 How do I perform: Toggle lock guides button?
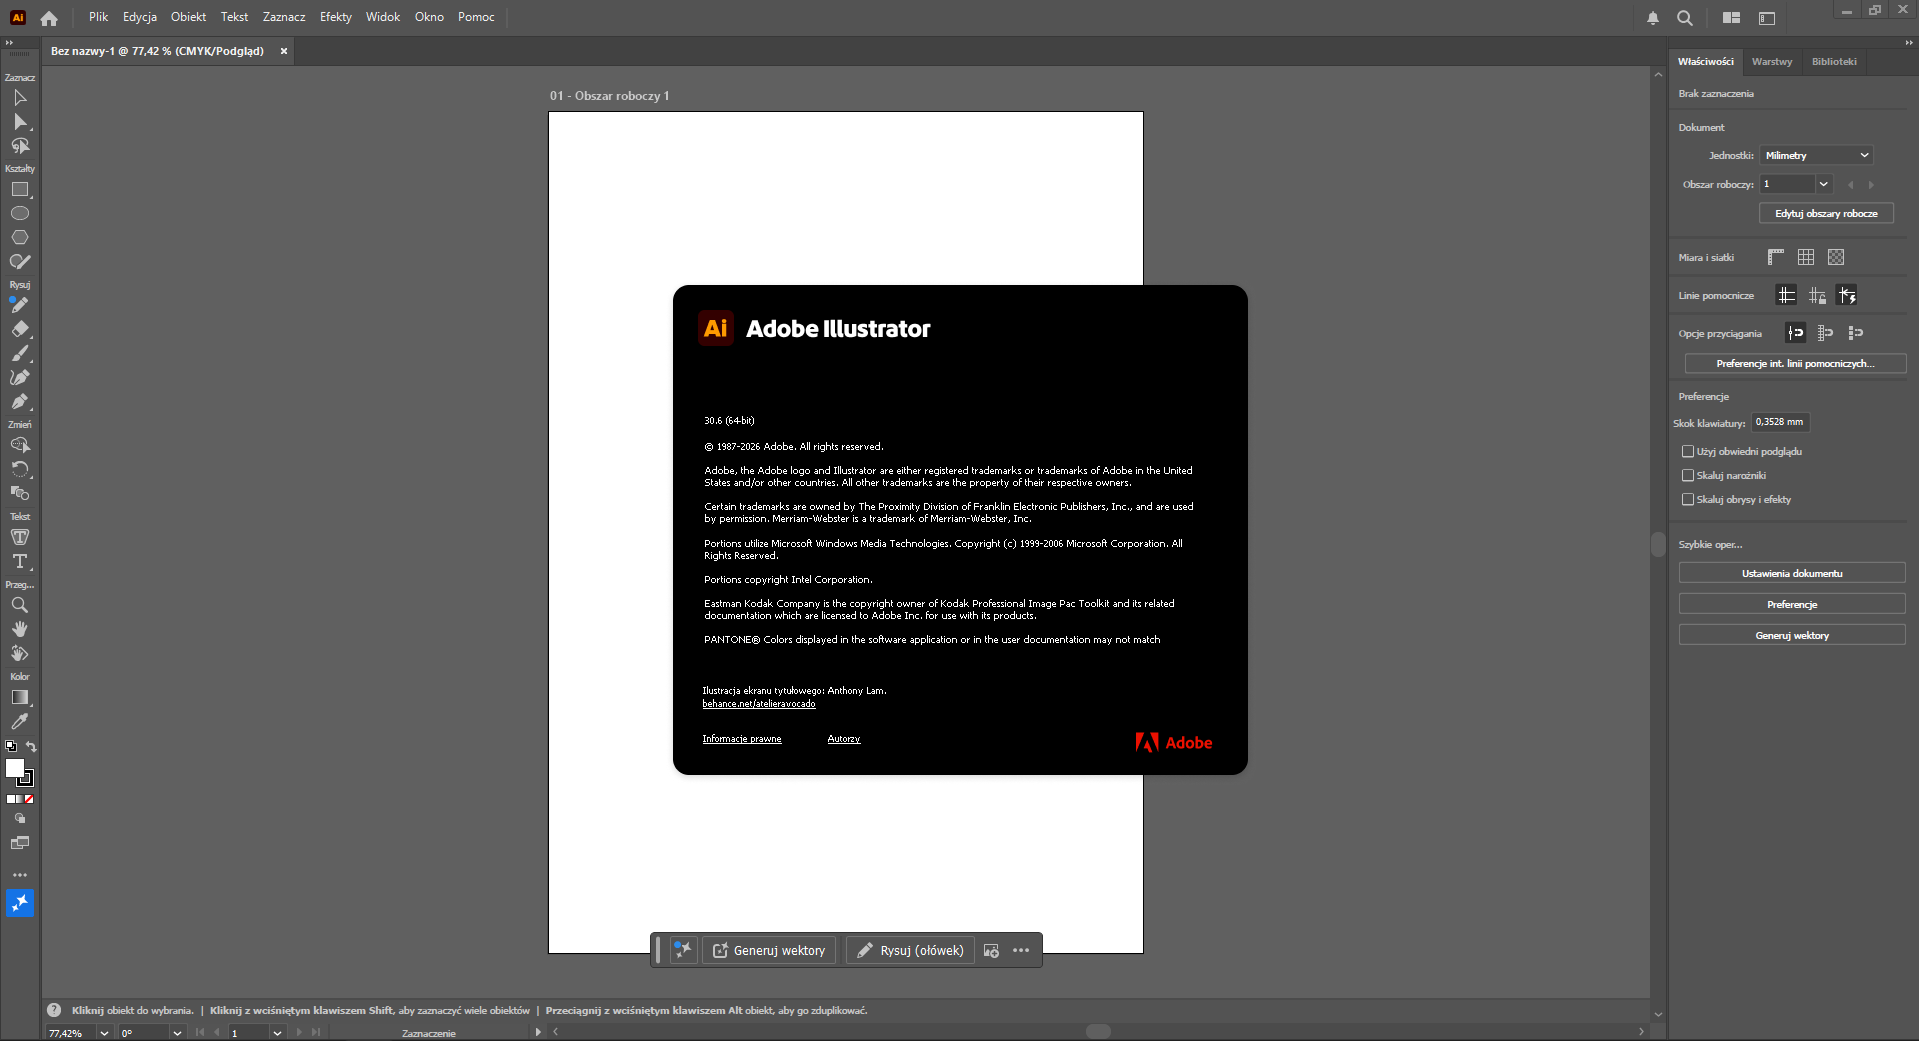1817,295
